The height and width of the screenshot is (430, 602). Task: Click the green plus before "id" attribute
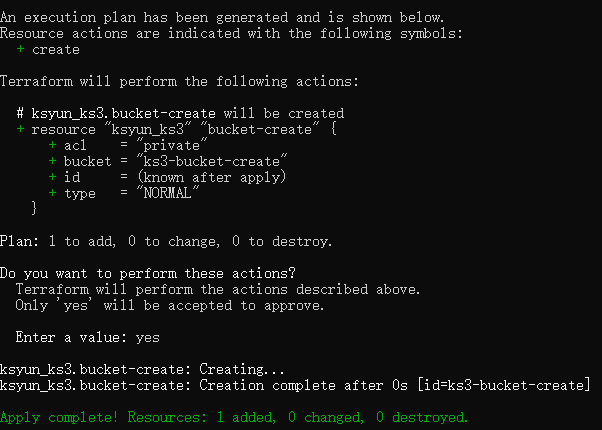coord(53,177)
